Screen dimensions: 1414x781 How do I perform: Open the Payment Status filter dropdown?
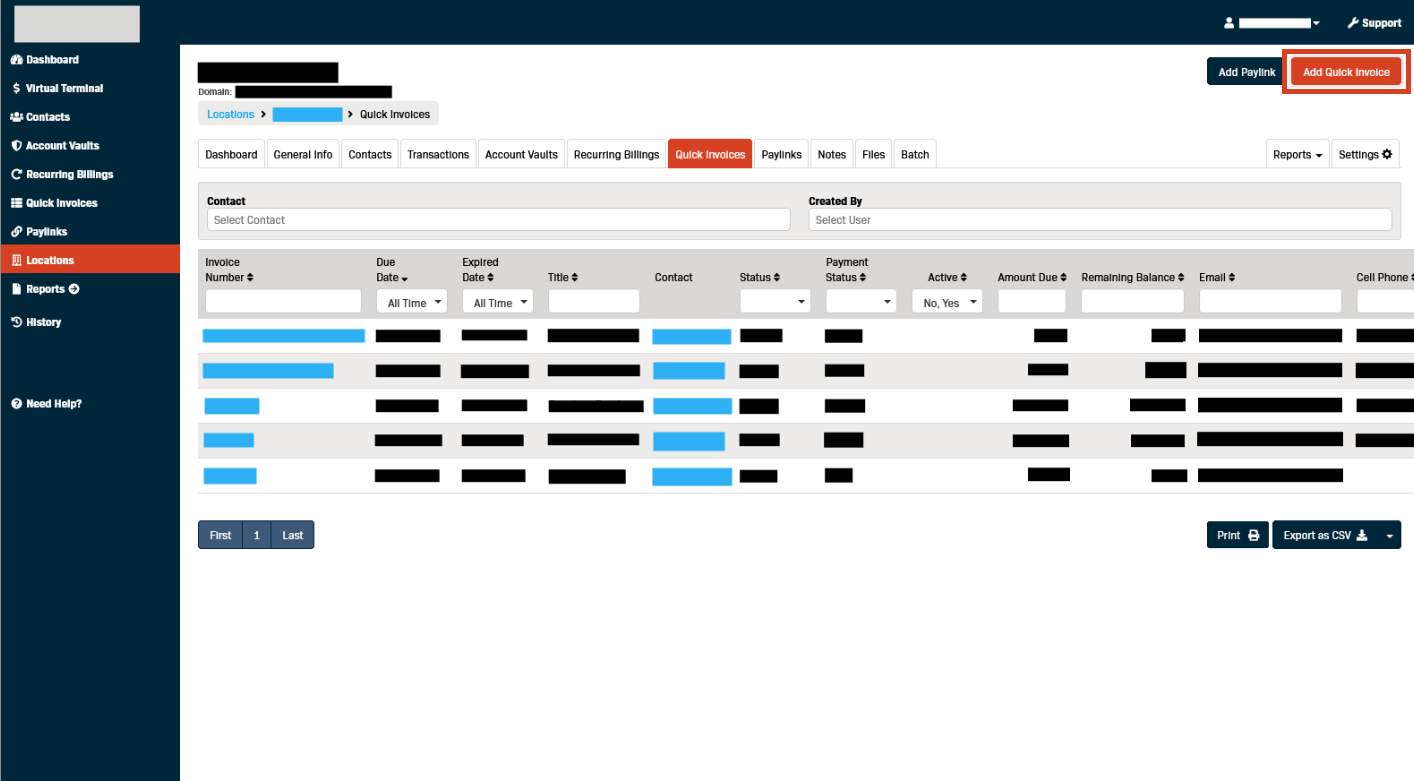coord(861,301)
